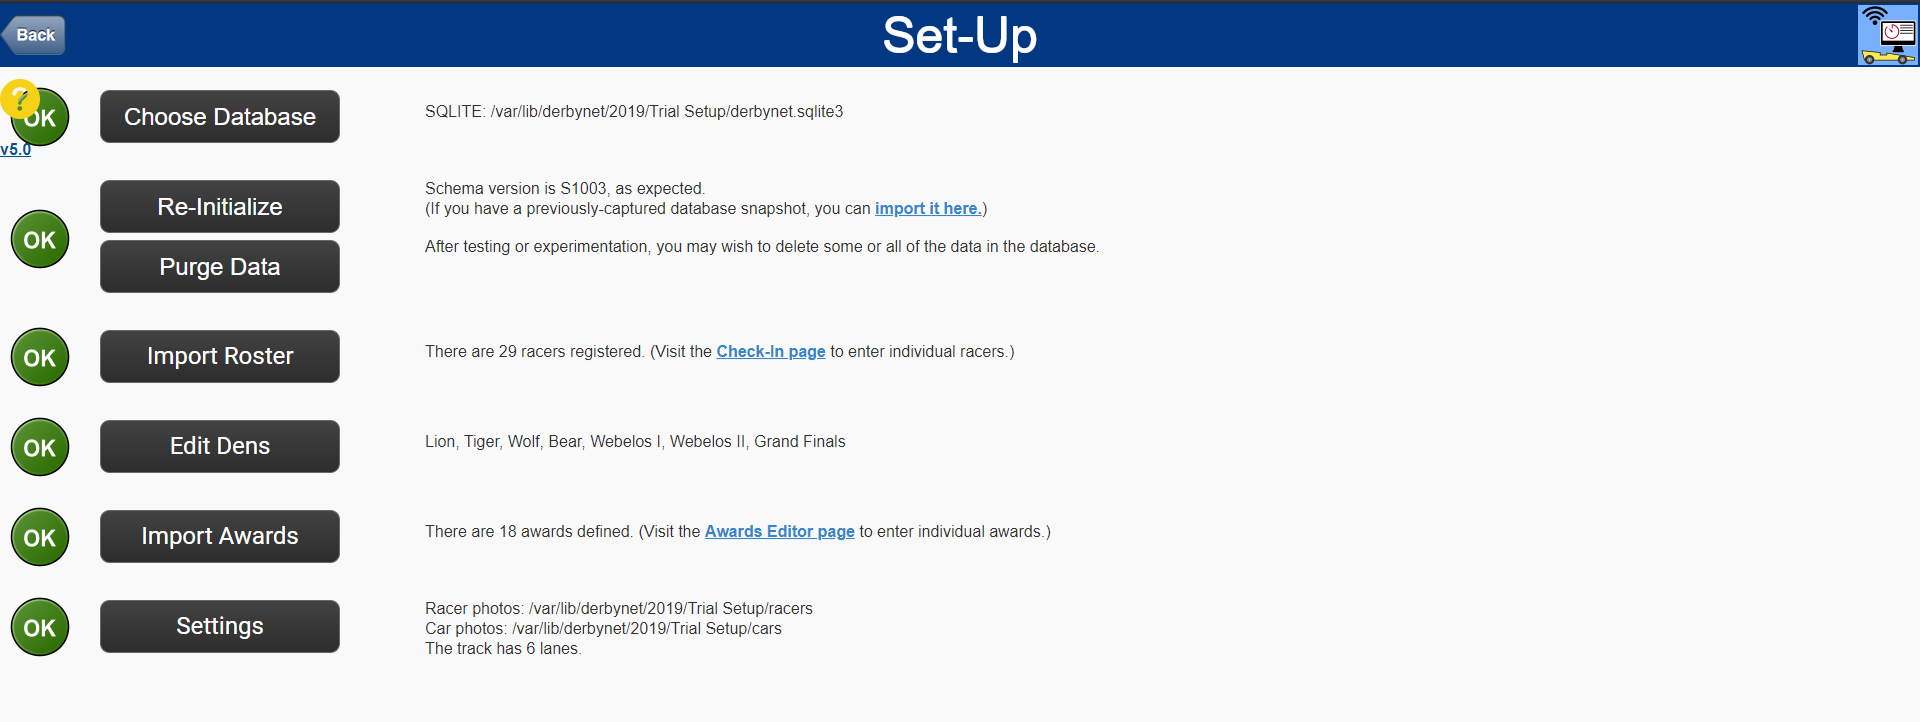Open the Choose Database dialog
This screenshot has width=1920, height=722.
coord(219,116)
